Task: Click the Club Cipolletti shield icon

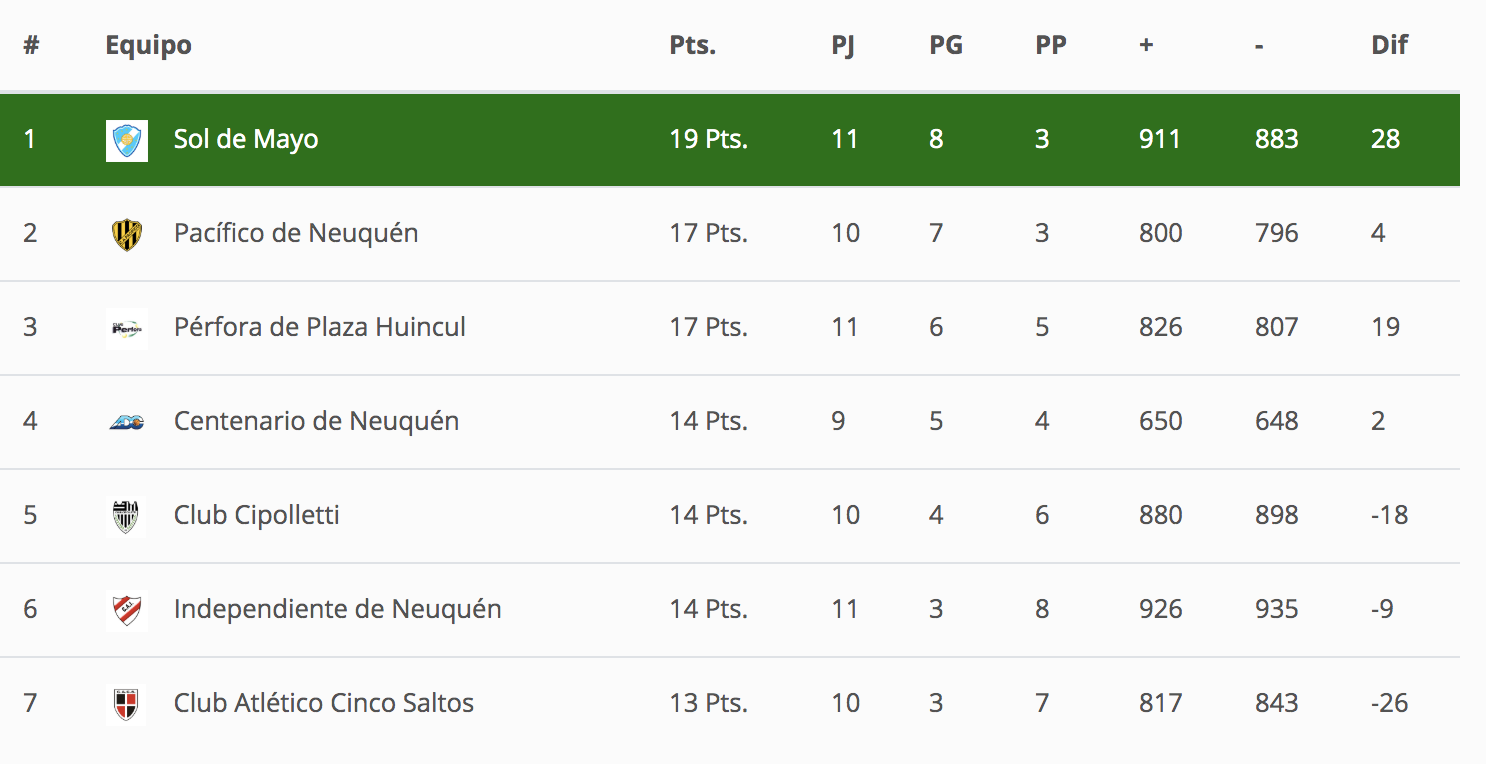Action: tap(127, 516)
